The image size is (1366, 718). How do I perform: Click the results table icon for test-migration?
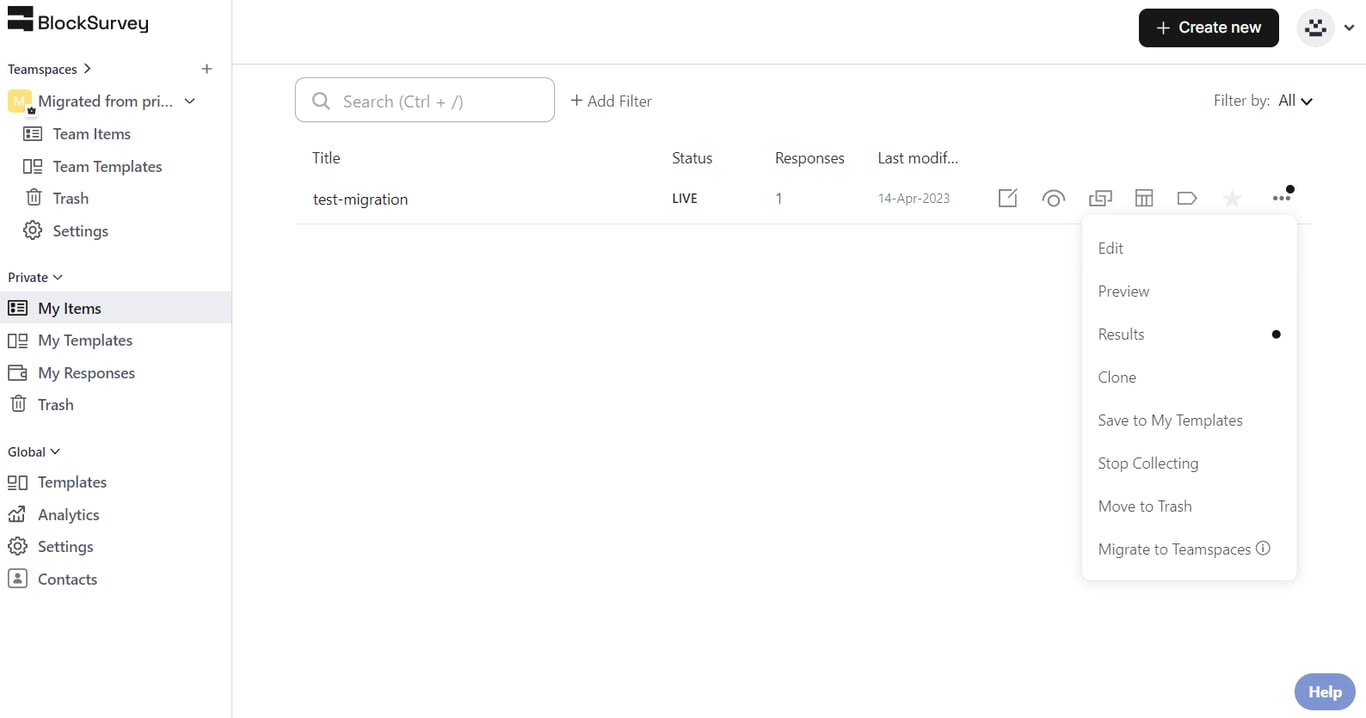pos(1144,198)
